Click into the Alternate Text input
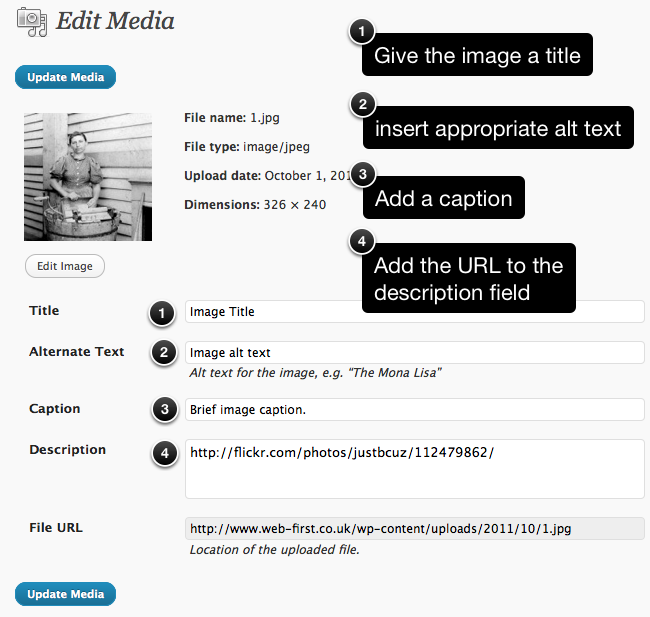Screen dimensions: 650x617 [415, 352]
